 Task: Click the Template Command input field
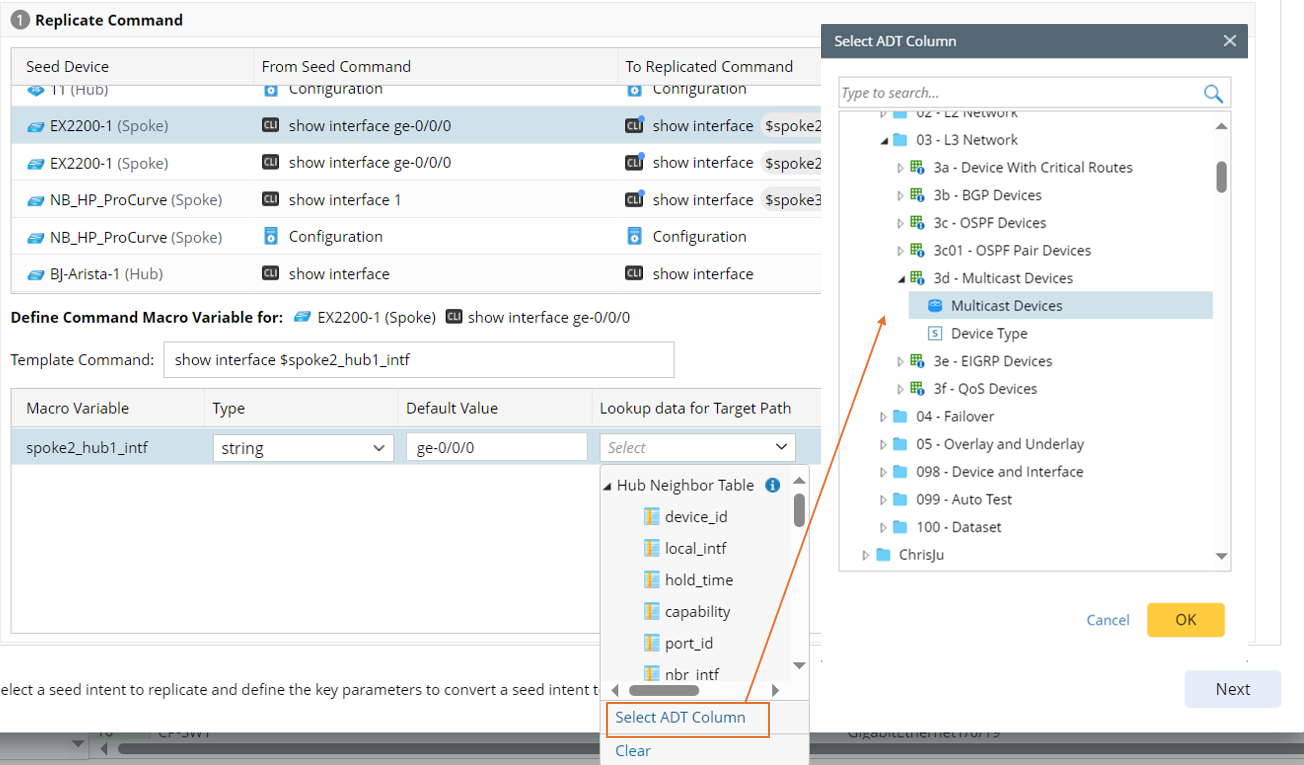pyautogui.click(x=418, y=360)
